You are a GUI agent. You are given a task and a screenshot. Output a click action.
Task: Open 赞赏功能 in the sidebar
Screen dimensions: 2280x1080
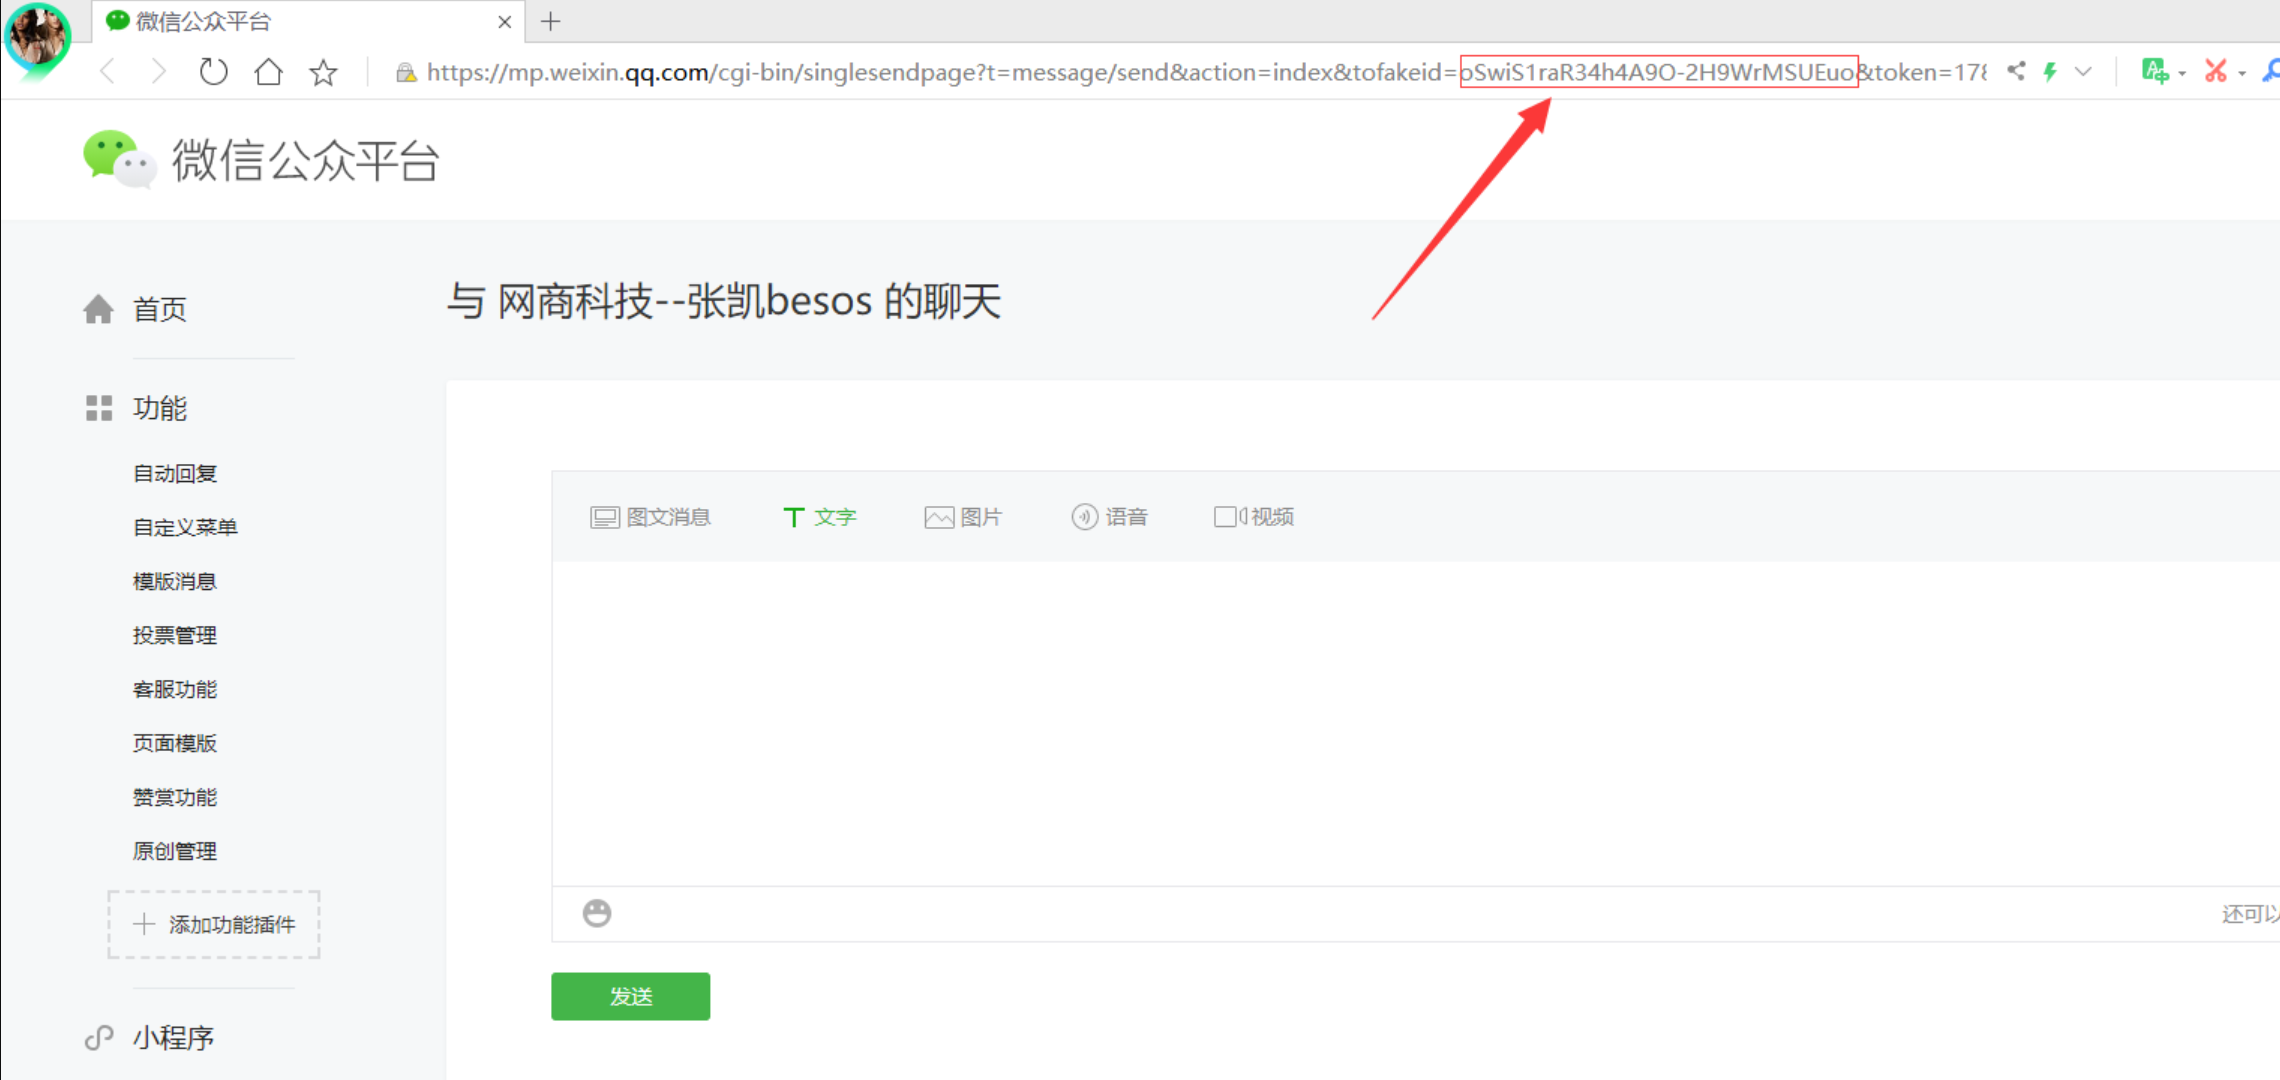175,797
